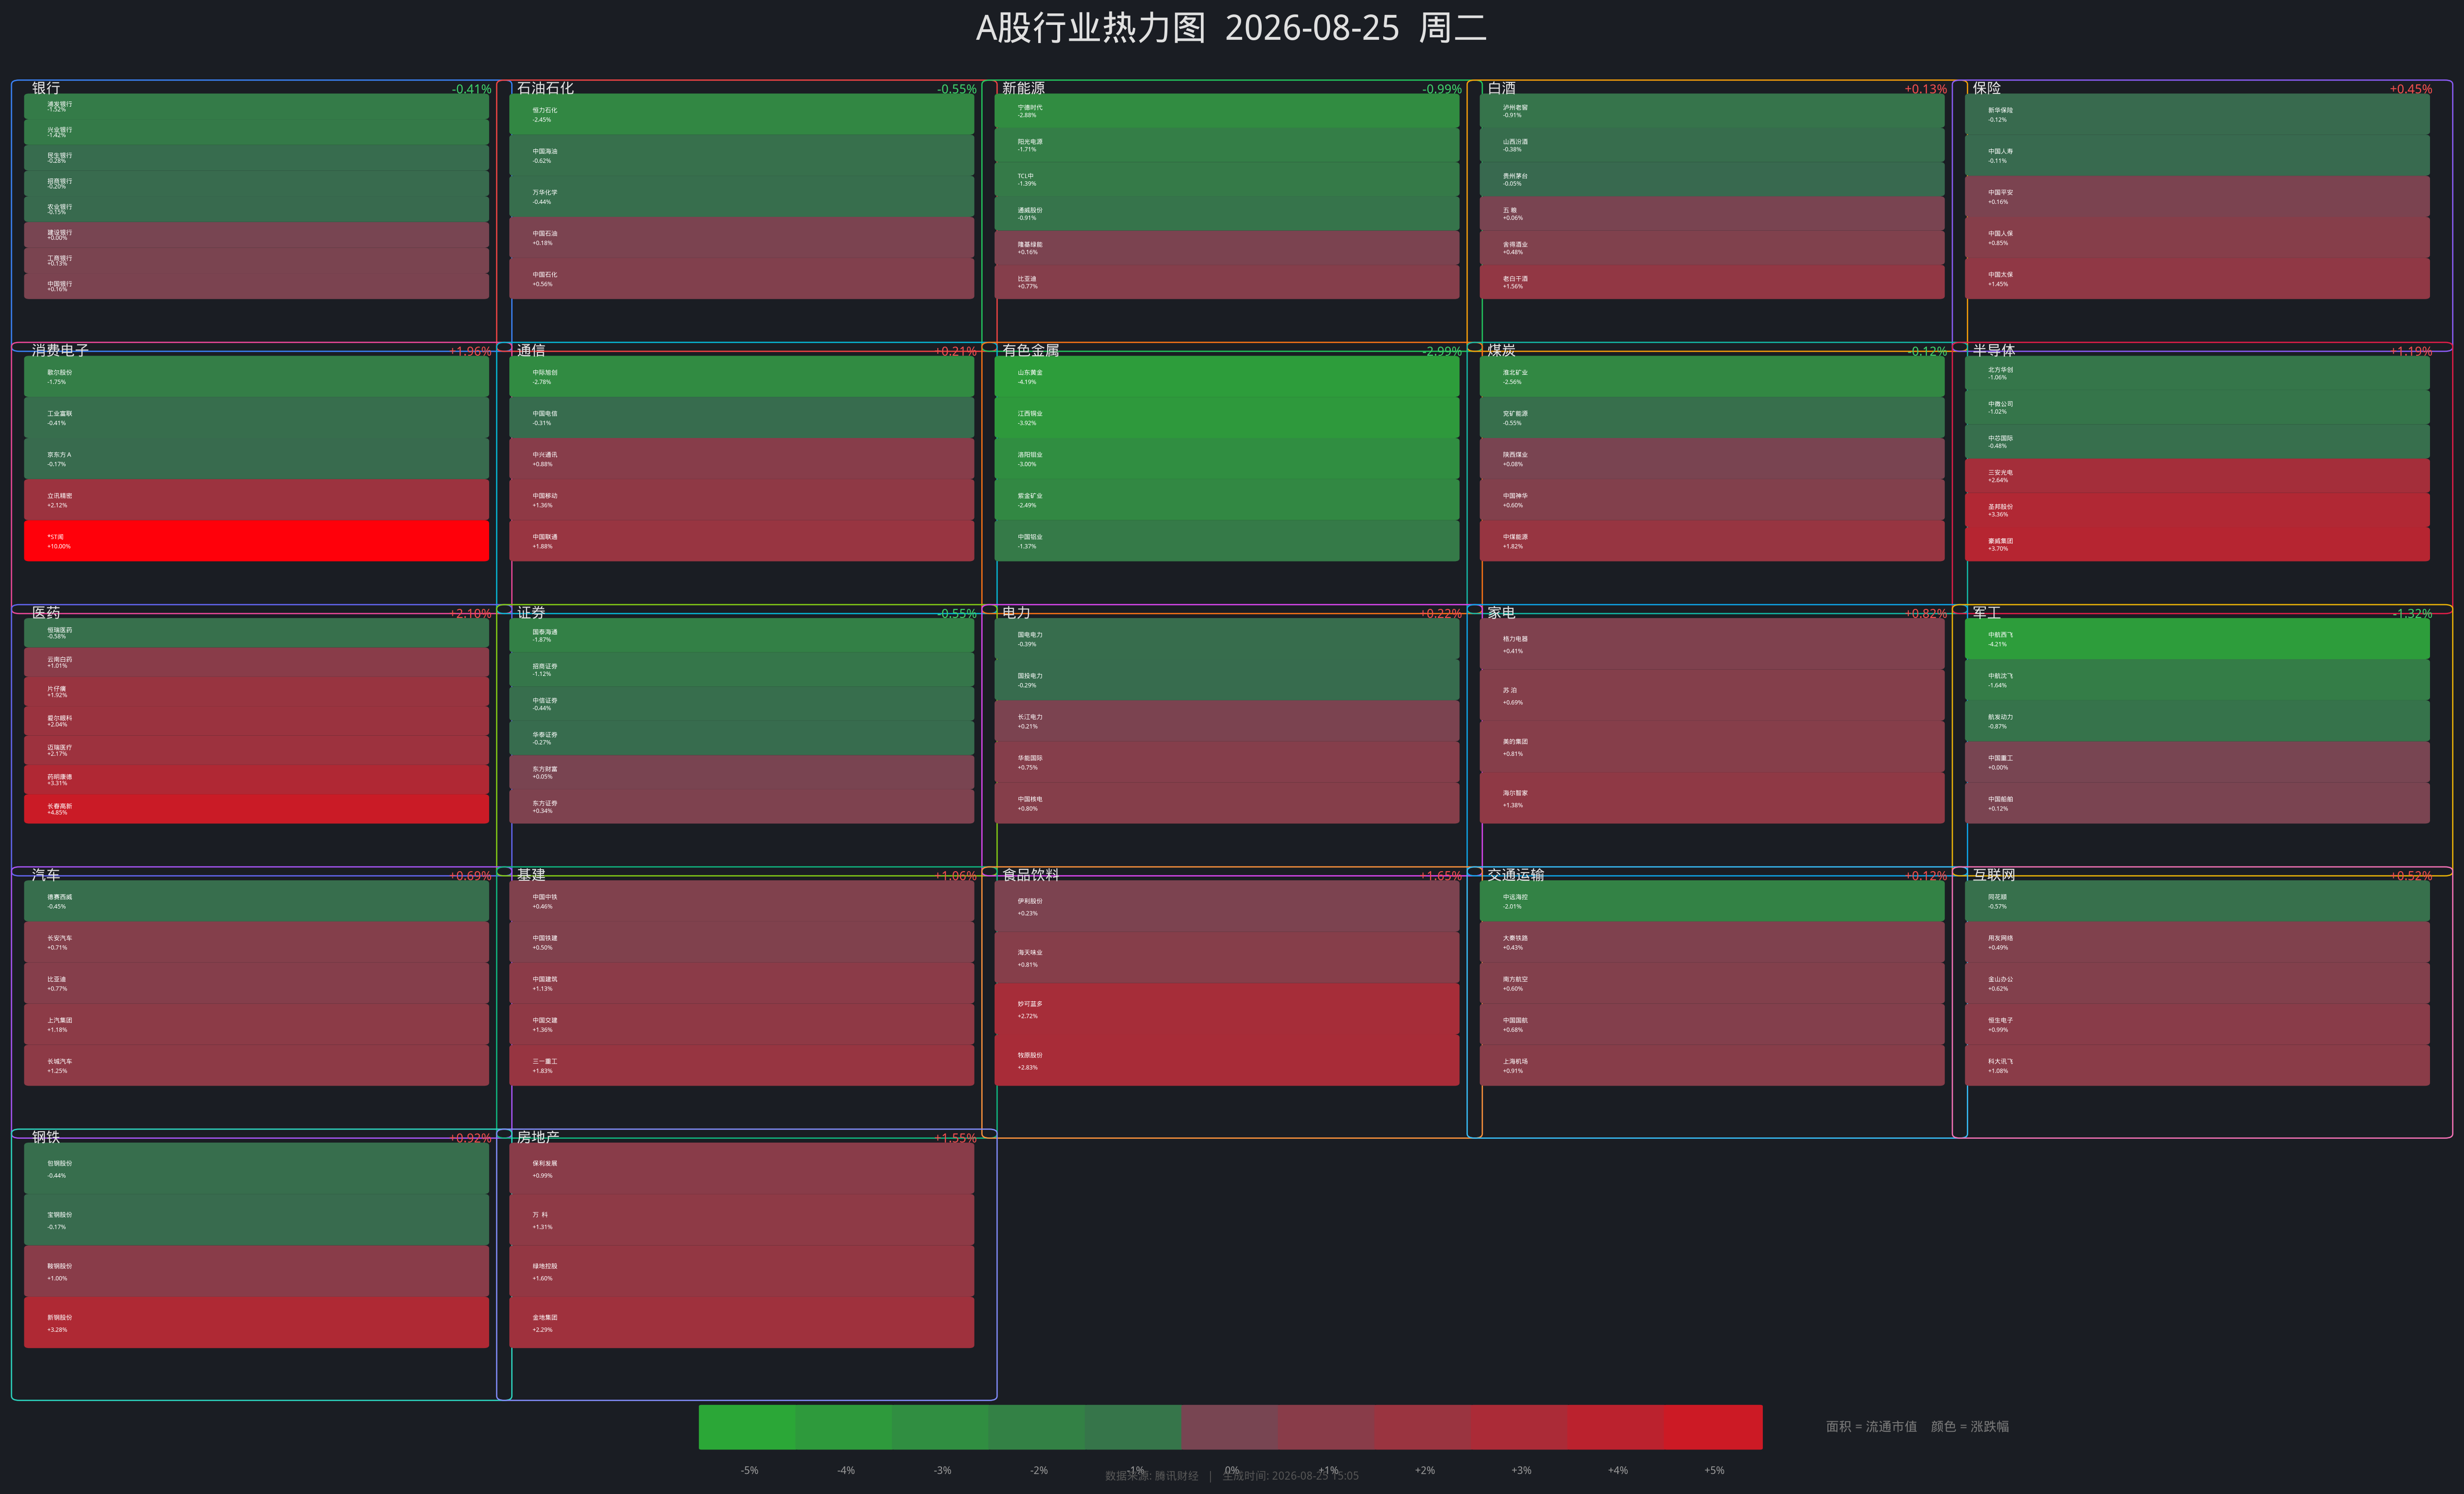Open the 同花顺 tile in 互联网
2464x1494 pixels.
(x=2197, y=901)
